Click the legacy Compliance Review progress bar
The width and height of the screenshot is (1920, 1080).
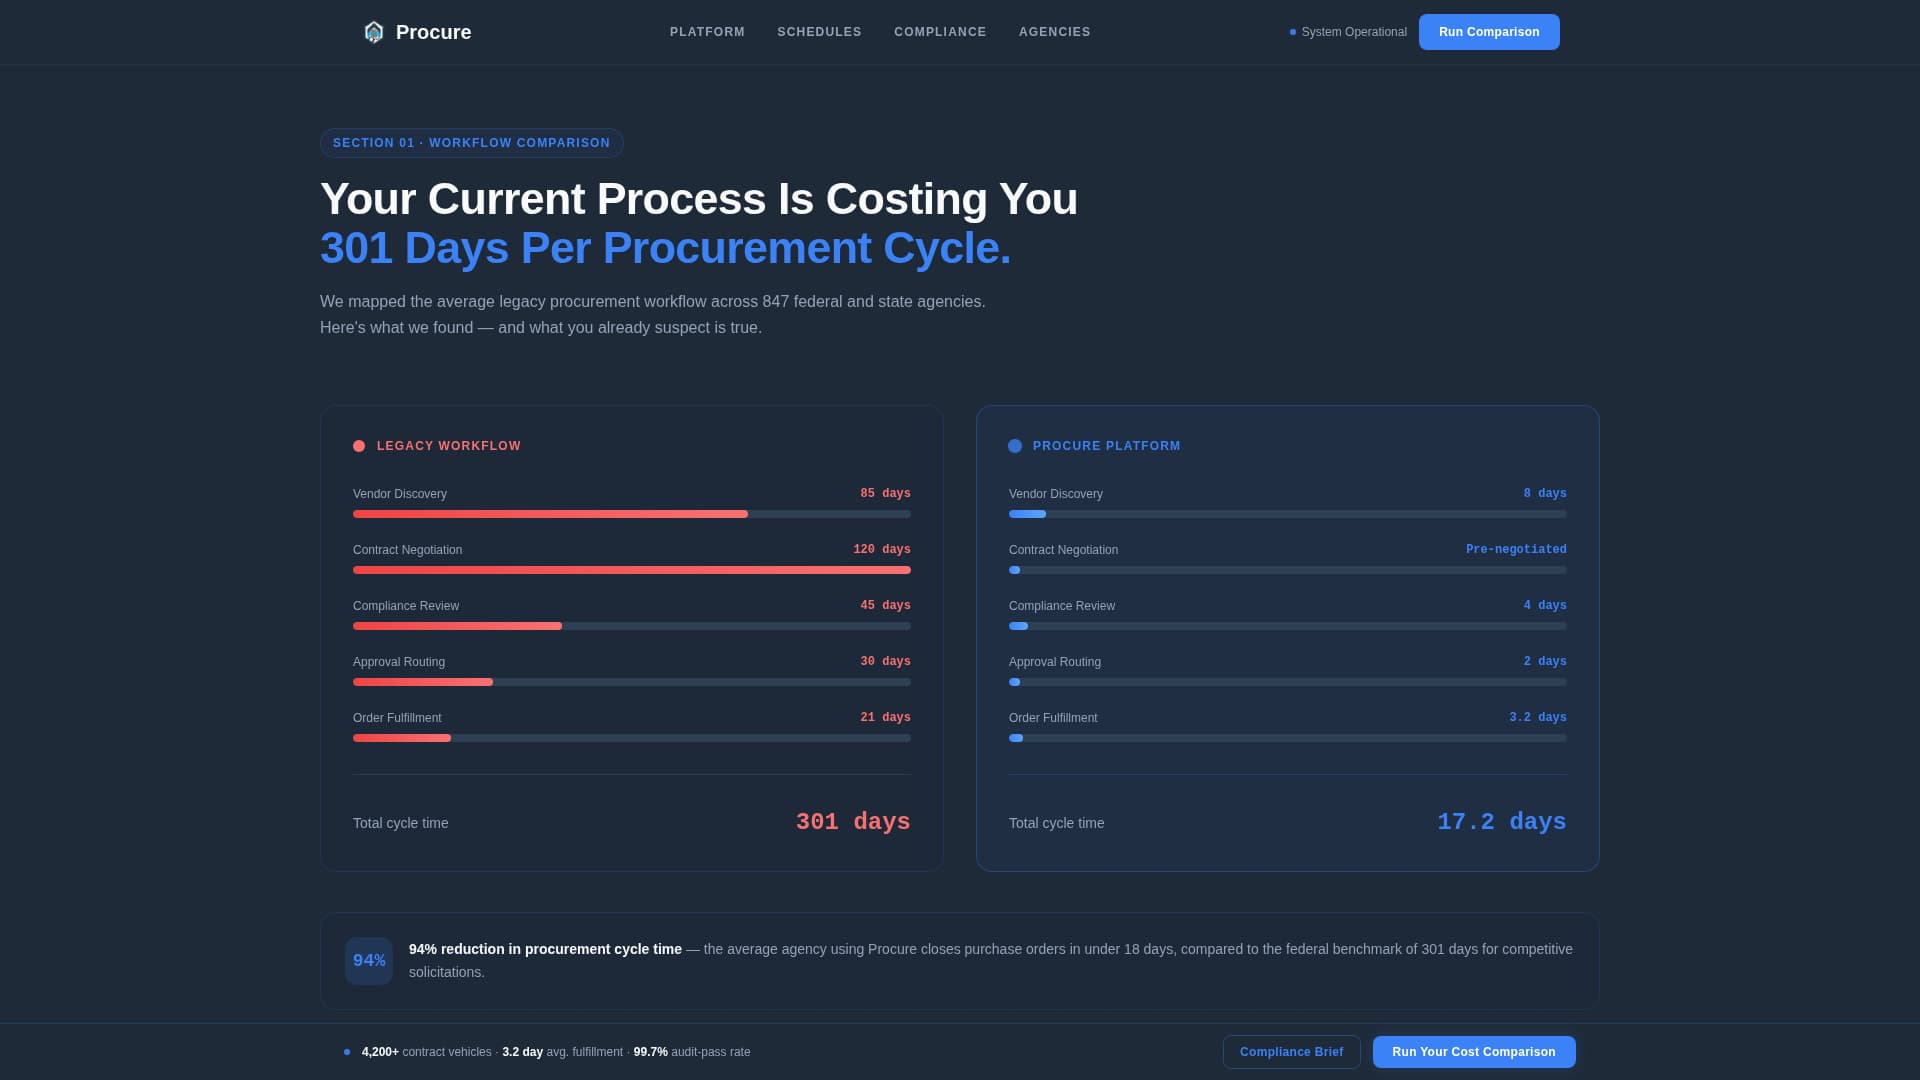pos(632,626)
